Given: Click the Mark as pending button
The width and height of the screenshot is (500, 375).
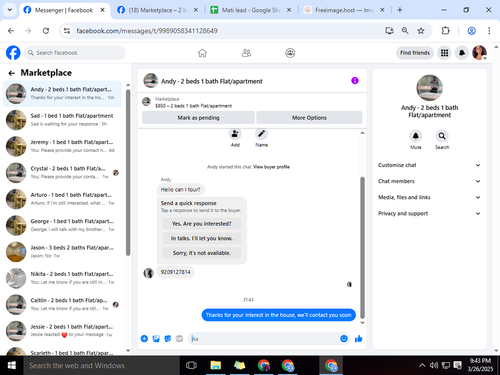Looking at the screenshot, I should (198, 118).
